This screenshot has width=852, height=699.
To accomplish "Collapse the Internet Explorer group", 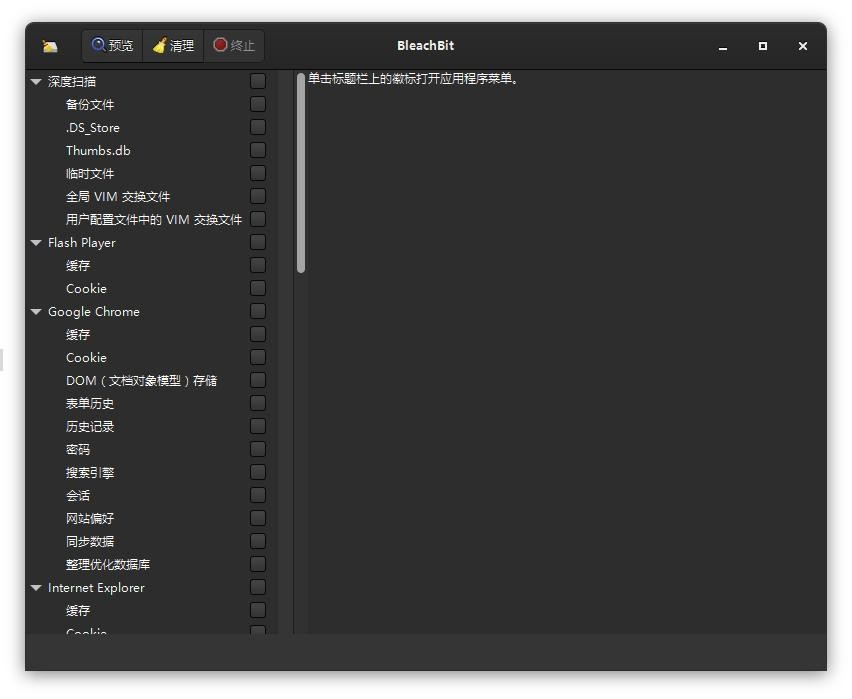I will tap(36, 588).
